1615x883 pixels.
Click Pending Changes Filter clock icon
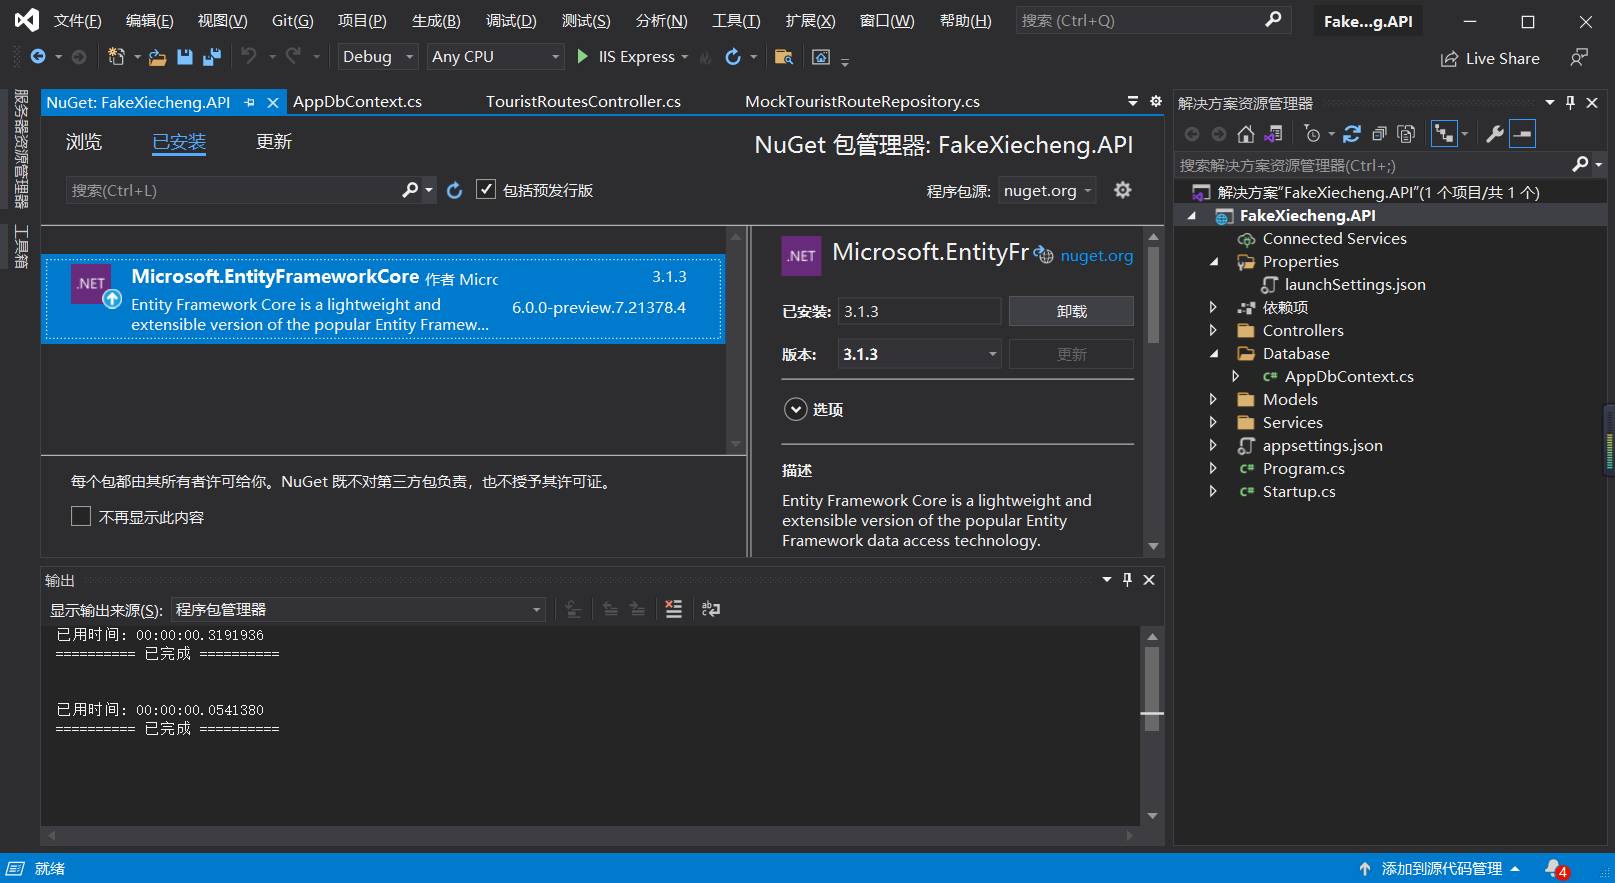(1312, 134)
